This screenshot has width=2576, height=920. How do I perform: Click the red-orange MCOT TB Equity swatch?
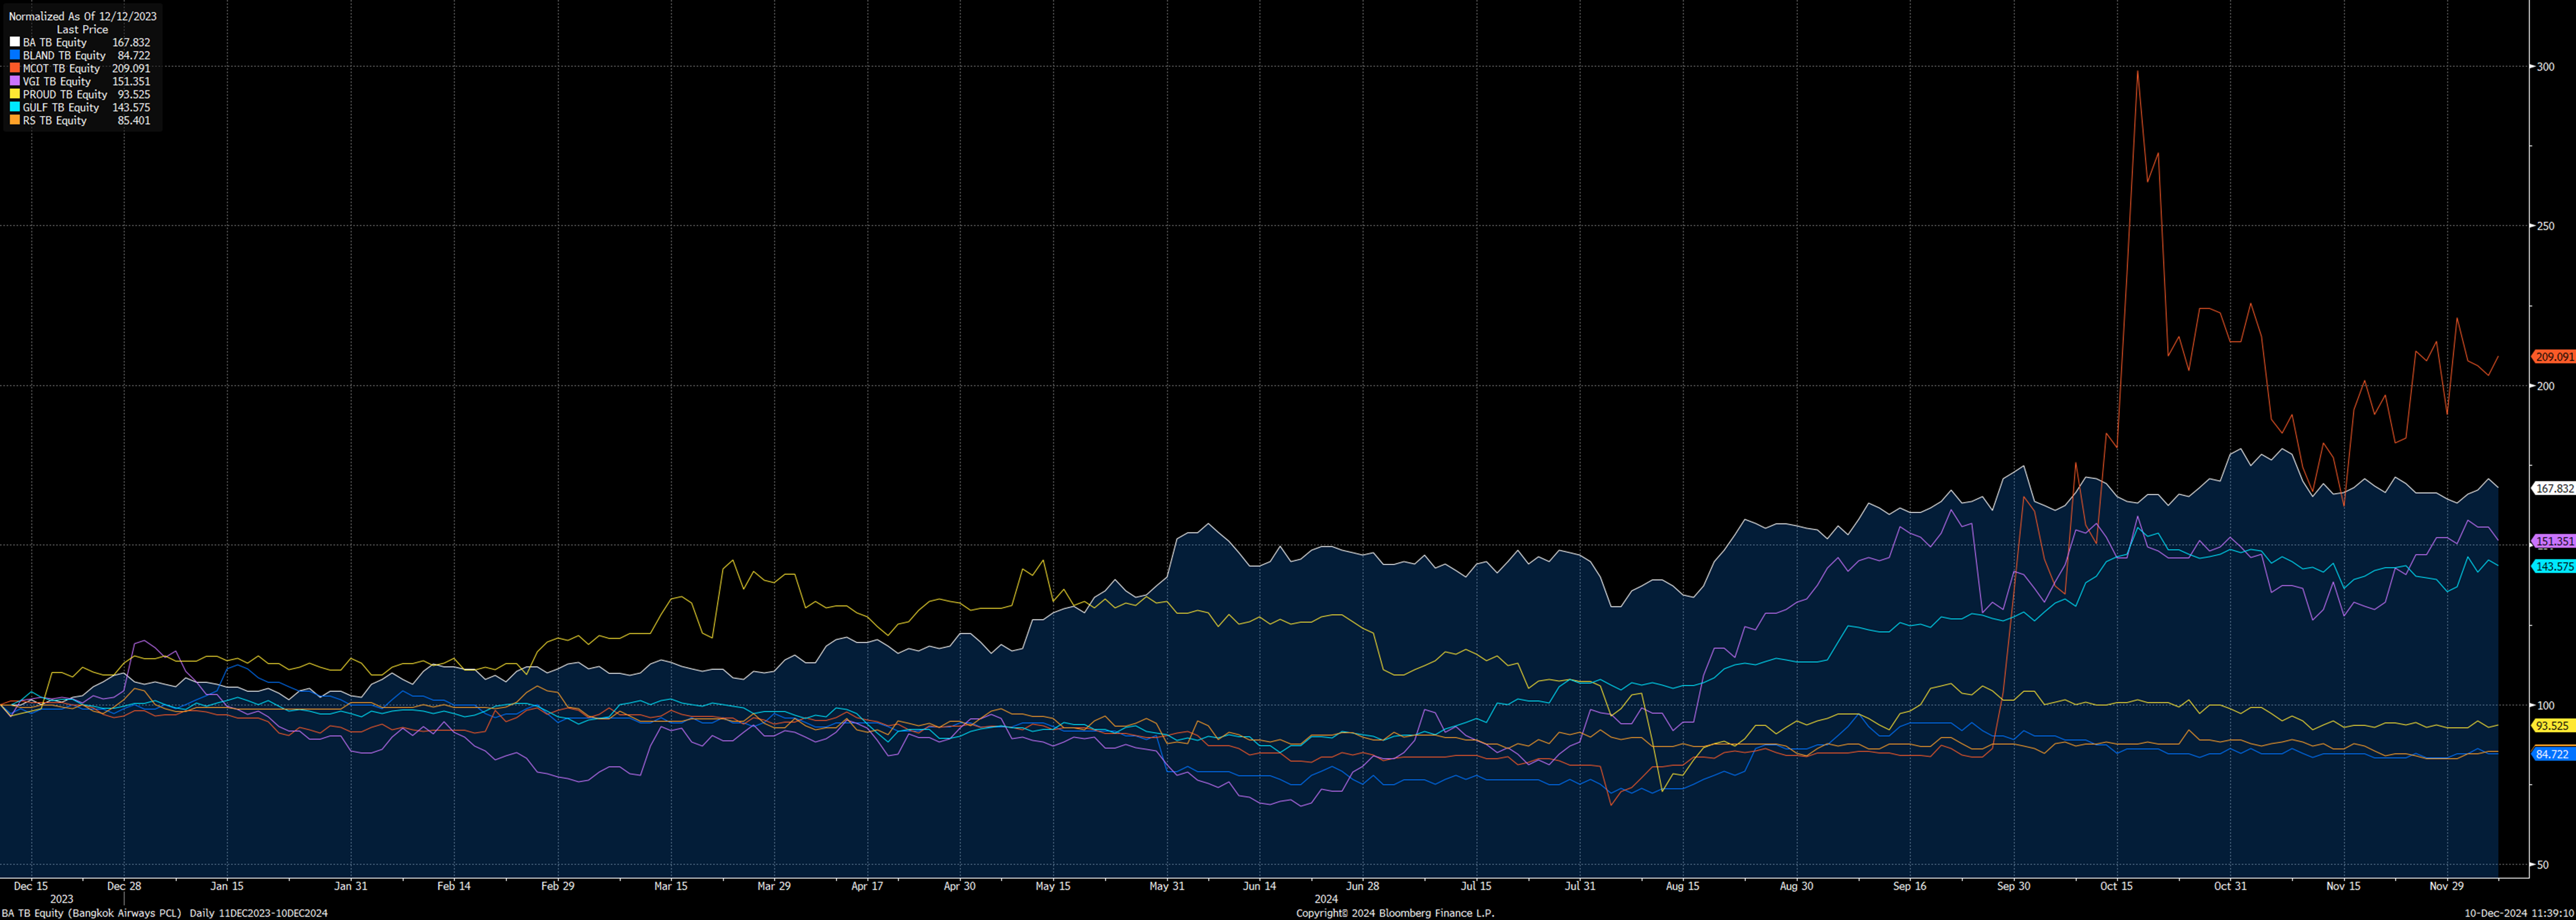[x=15, y=69]
